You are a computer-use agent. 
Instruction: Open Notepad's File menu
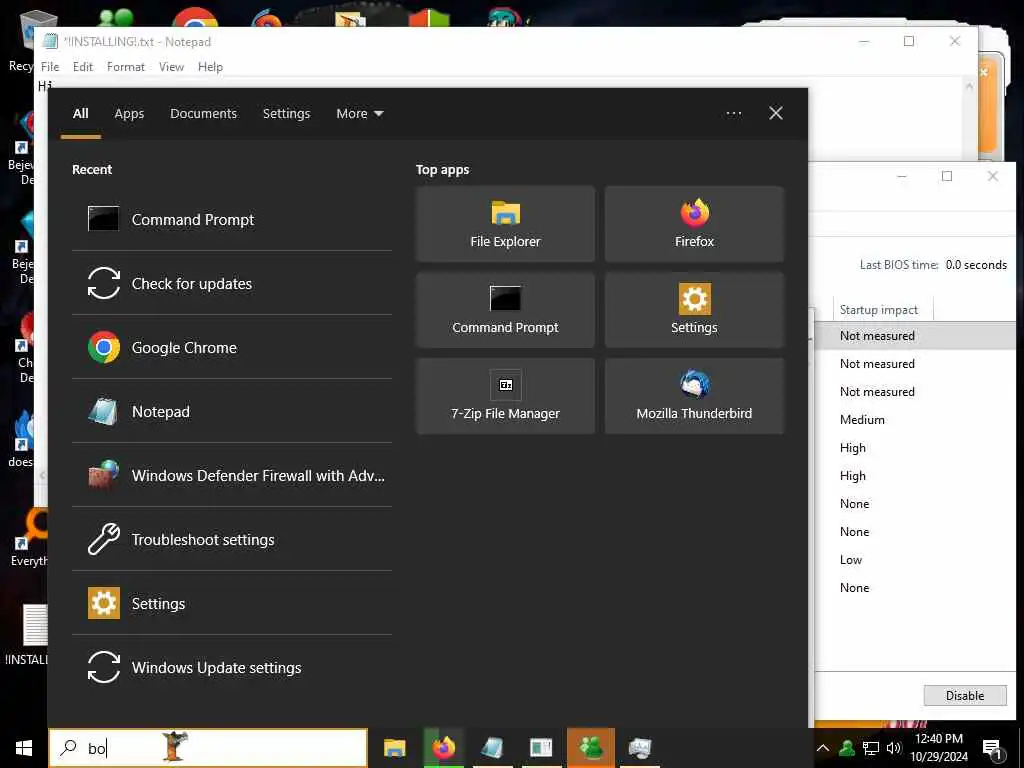(x=50, y=67)
